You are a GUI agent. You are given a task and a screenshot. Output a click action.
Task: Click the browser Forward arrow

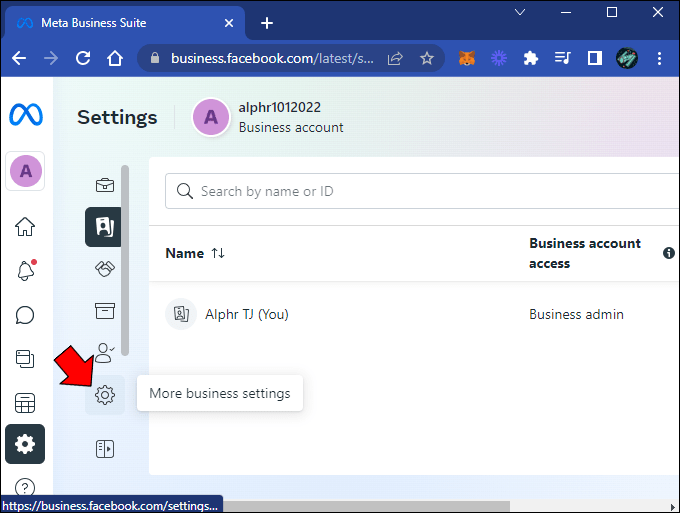pyautogui.click(x=51, y=58)
